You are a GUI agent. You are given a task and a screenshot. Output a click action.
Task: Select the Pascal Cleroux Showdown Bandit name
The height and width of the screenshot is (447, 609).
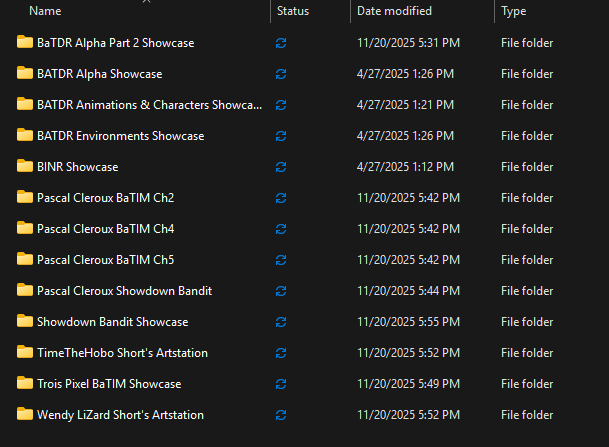click(124, 291)
